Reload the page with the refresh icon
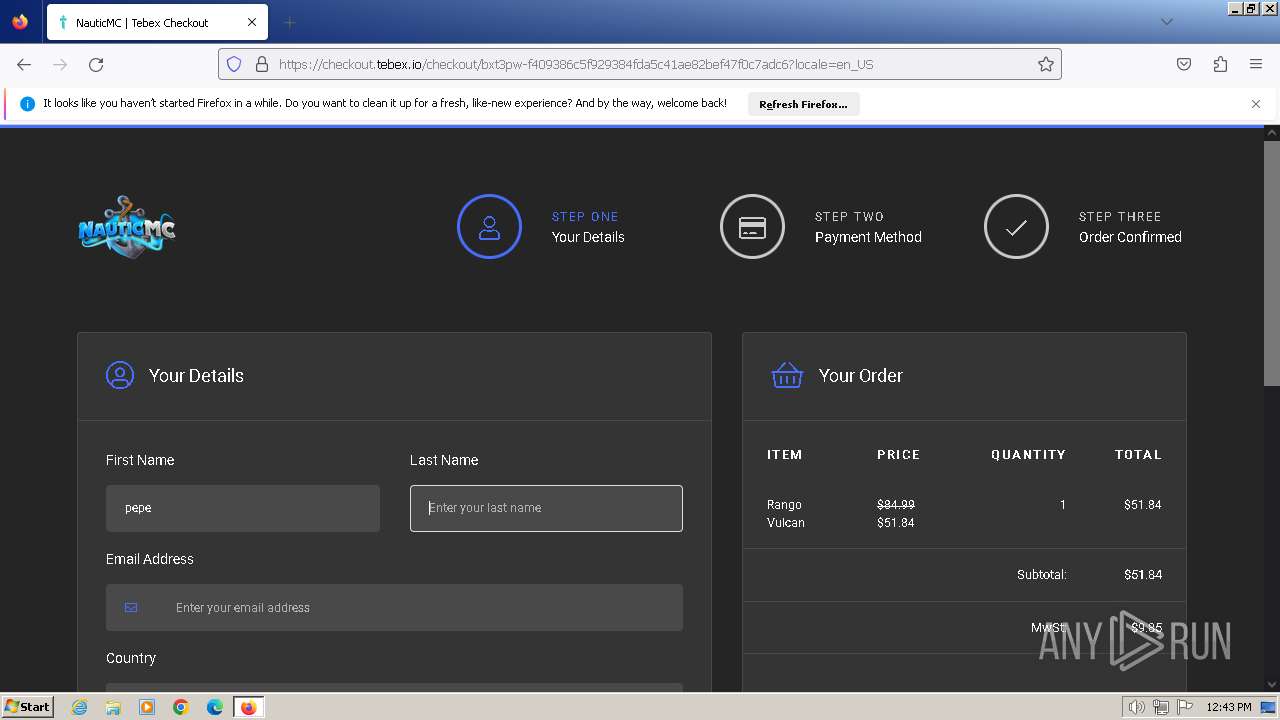Viewport: 1280px width, 720px height. pos(96,64)
